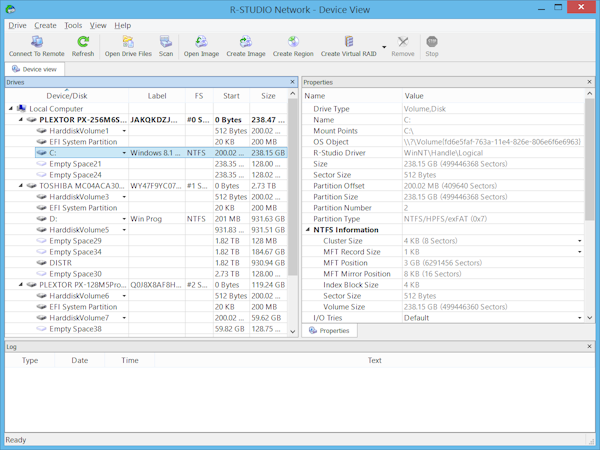Collapse the Local Computer tree node

pos(11,108)
